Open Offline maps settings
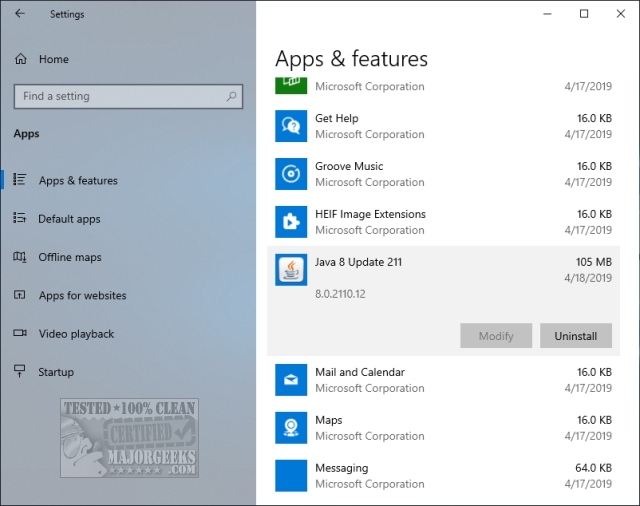 (x=70, y=257)
